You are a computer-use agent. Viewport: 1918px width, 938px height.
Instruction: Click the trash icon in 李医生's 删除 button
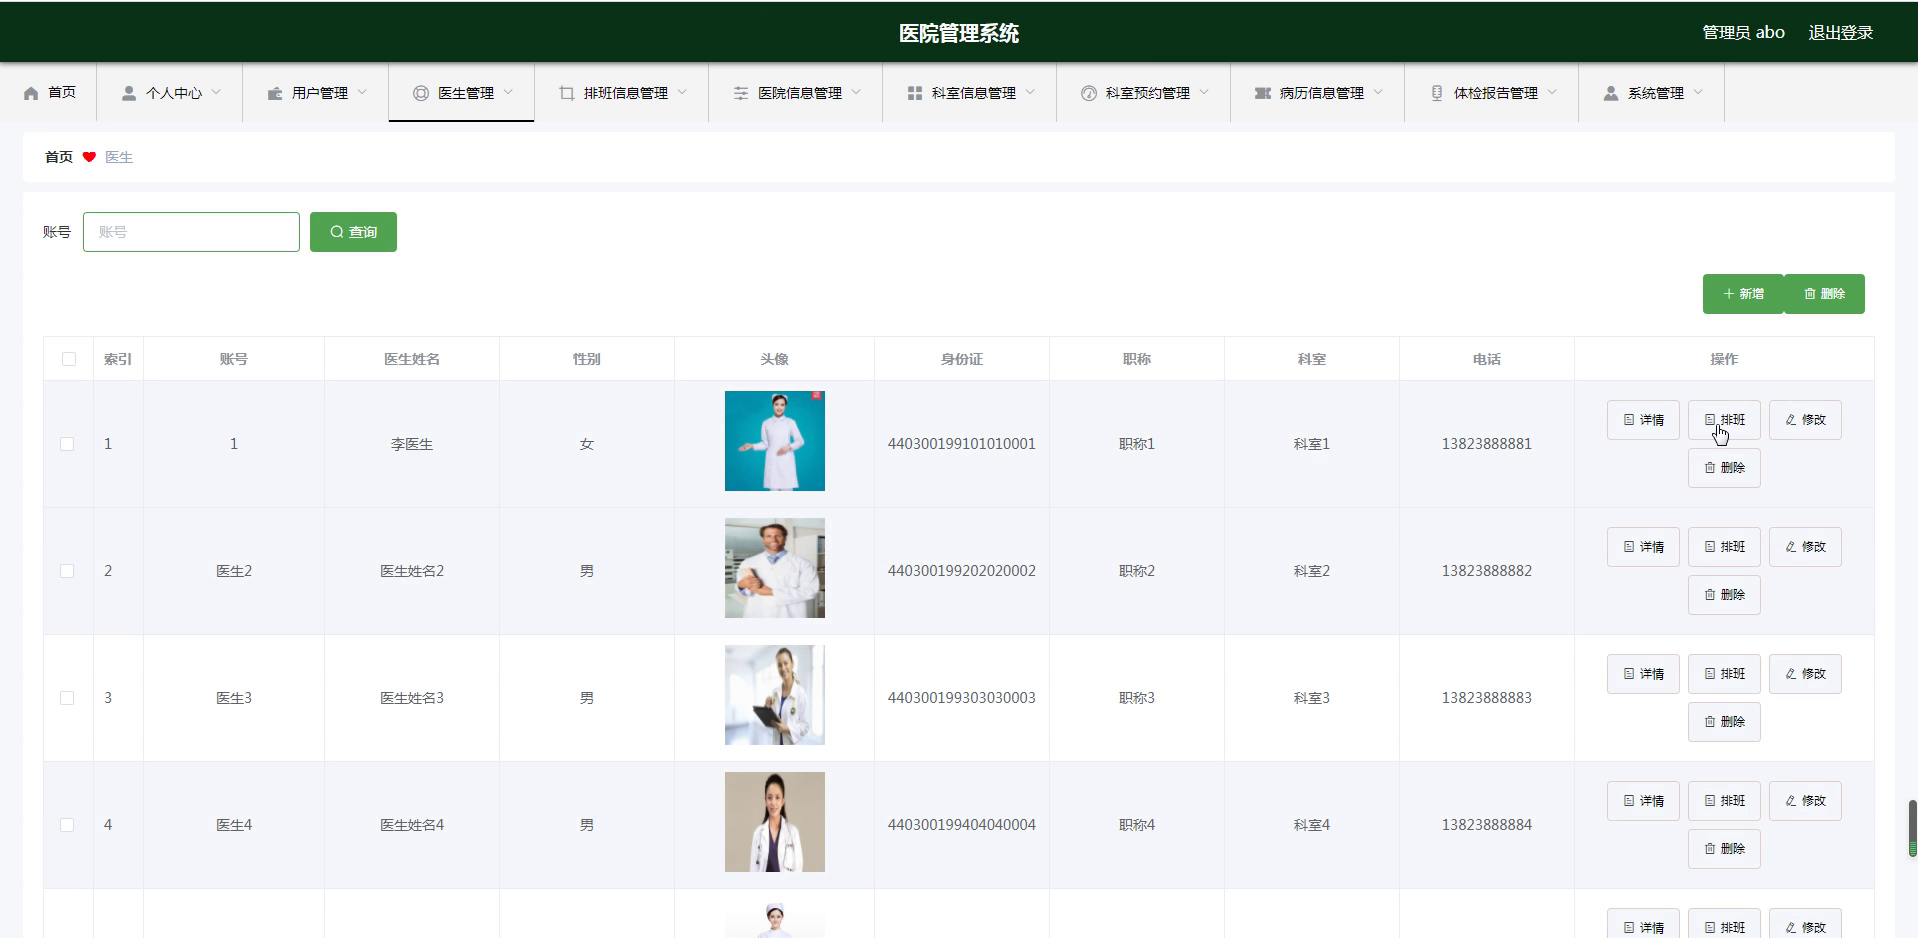coord(1710,468)
